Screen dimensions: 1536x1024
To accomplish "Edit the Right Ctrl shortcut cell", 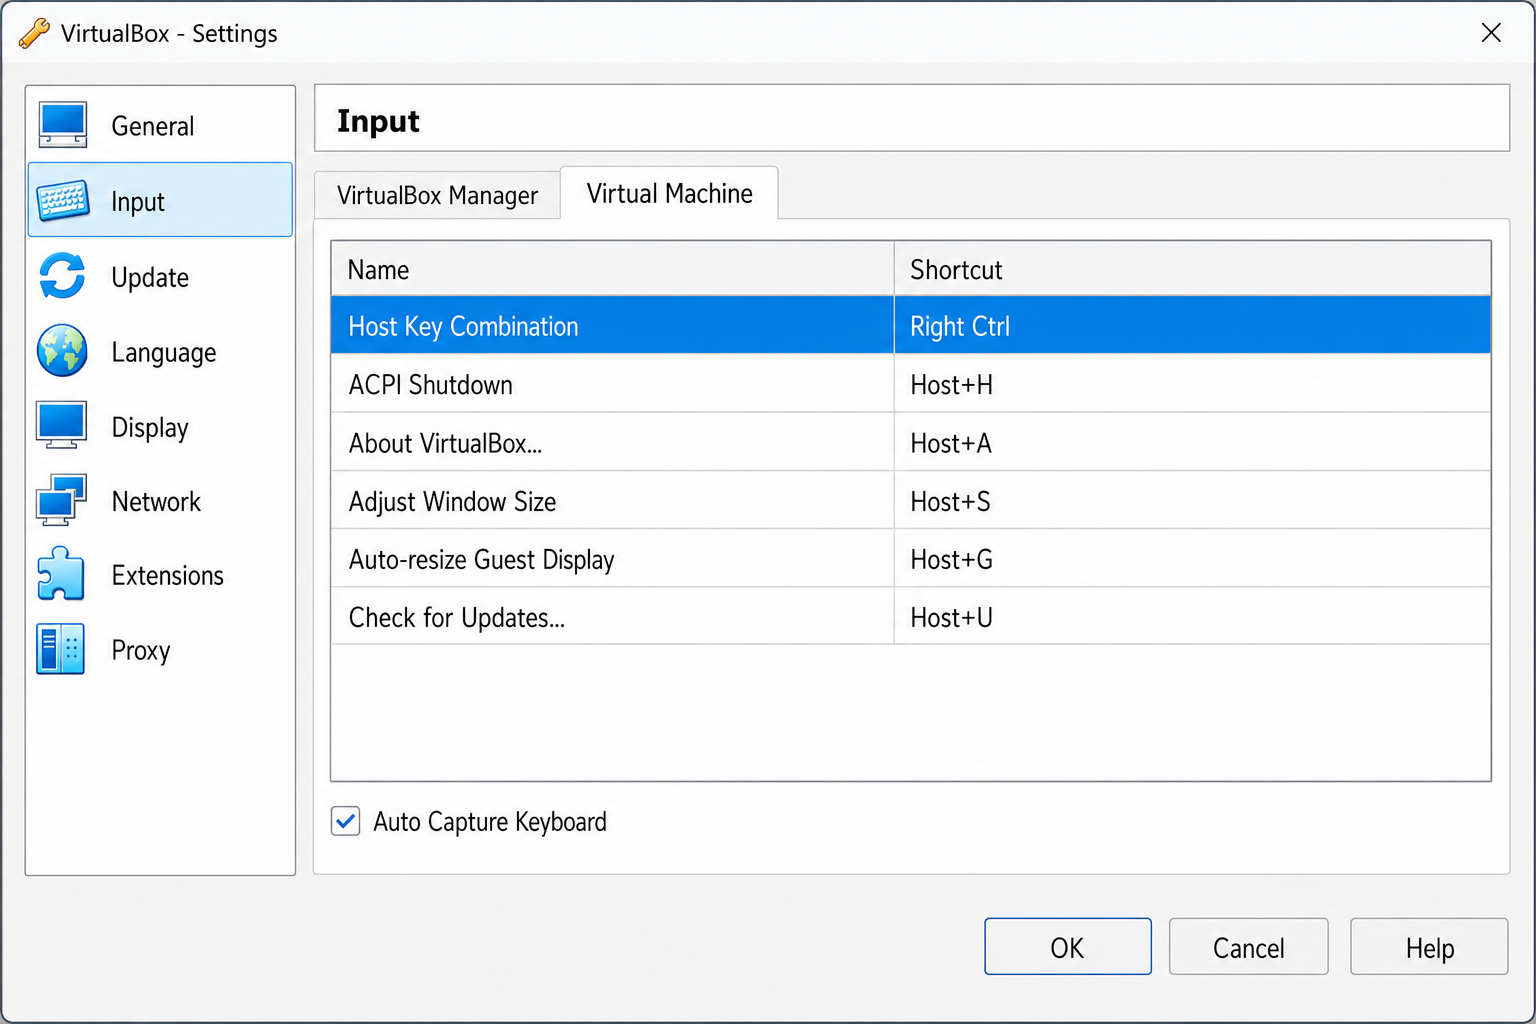I will tap(1192, 326).
